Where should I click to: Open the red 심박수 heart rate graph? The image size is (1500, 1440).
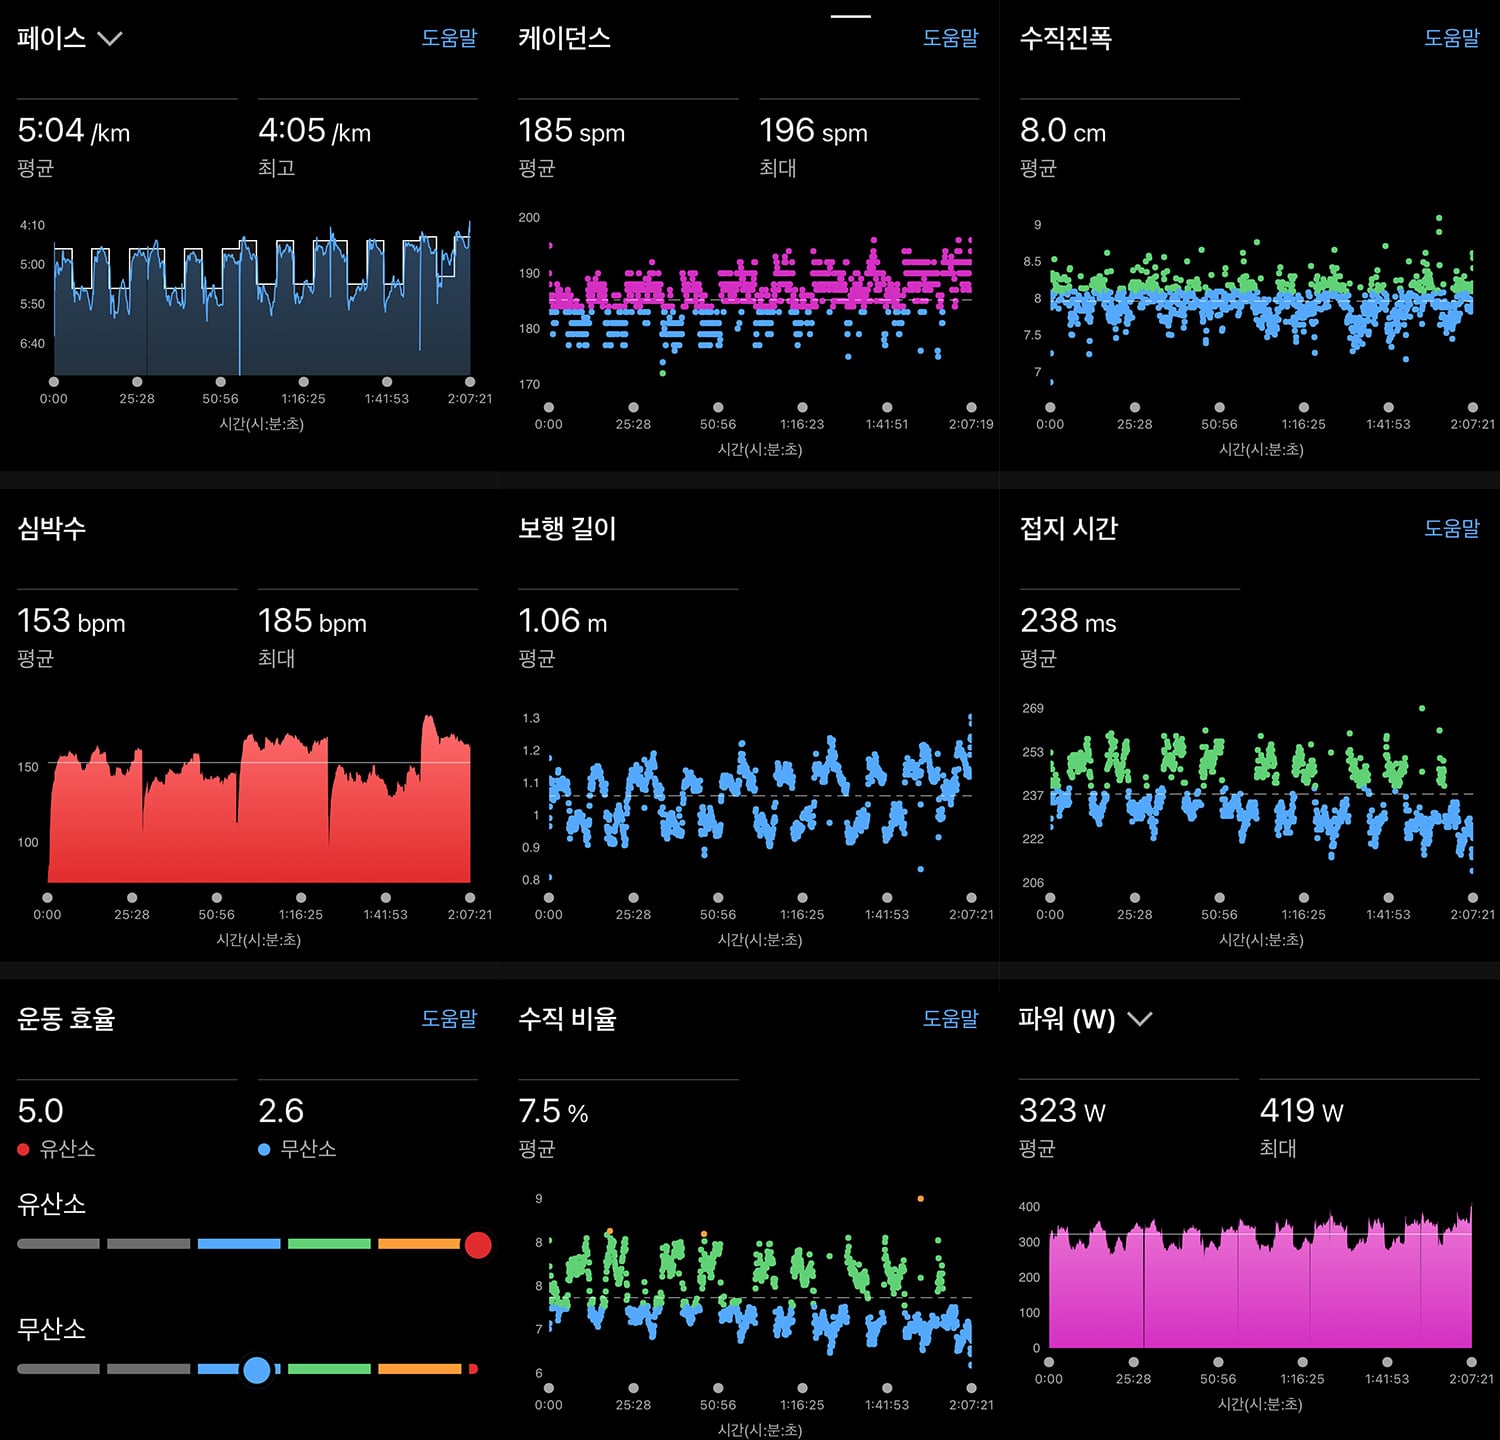259,798
